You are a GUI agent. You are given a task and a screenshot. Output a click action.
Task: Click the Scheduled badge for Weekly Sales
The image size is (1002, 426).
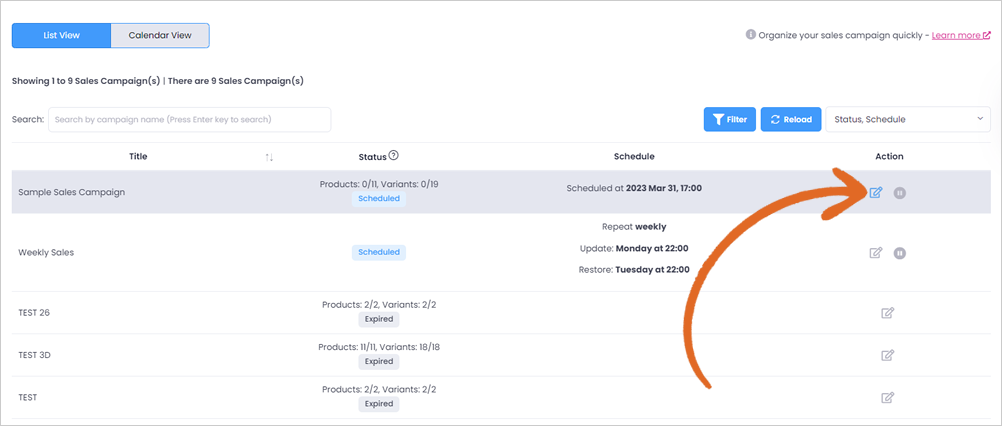379,252
